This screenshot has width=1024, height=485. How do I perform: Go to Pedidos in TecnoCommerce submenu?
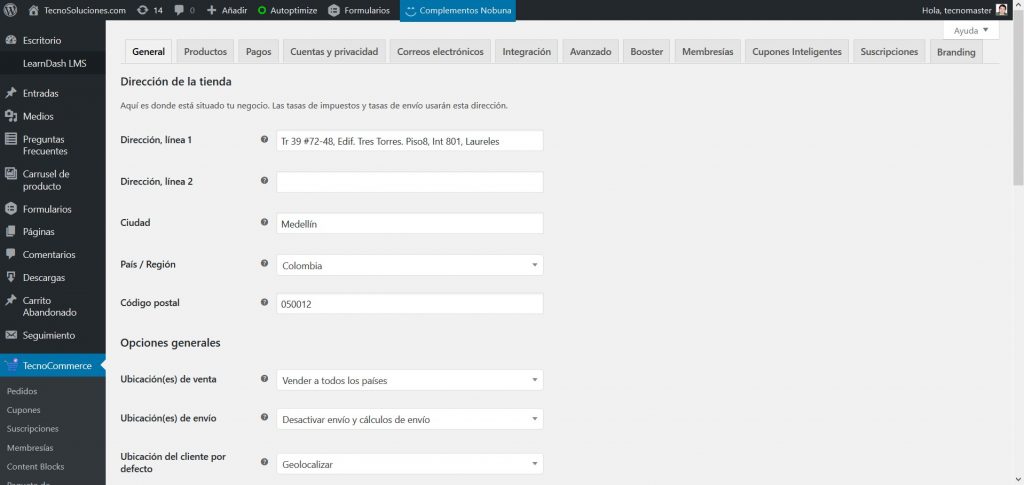coord(22,392)
